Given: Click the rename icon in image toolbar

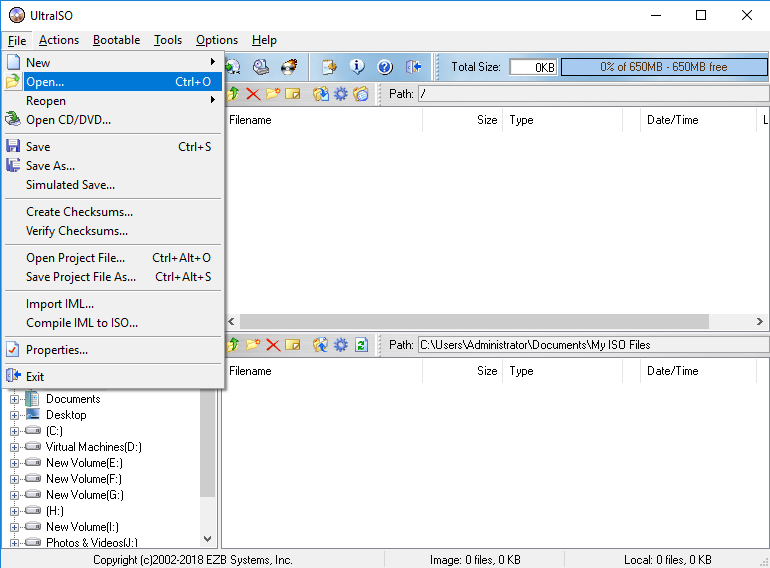Looking at the screenshot, I should tap(293, 93).
